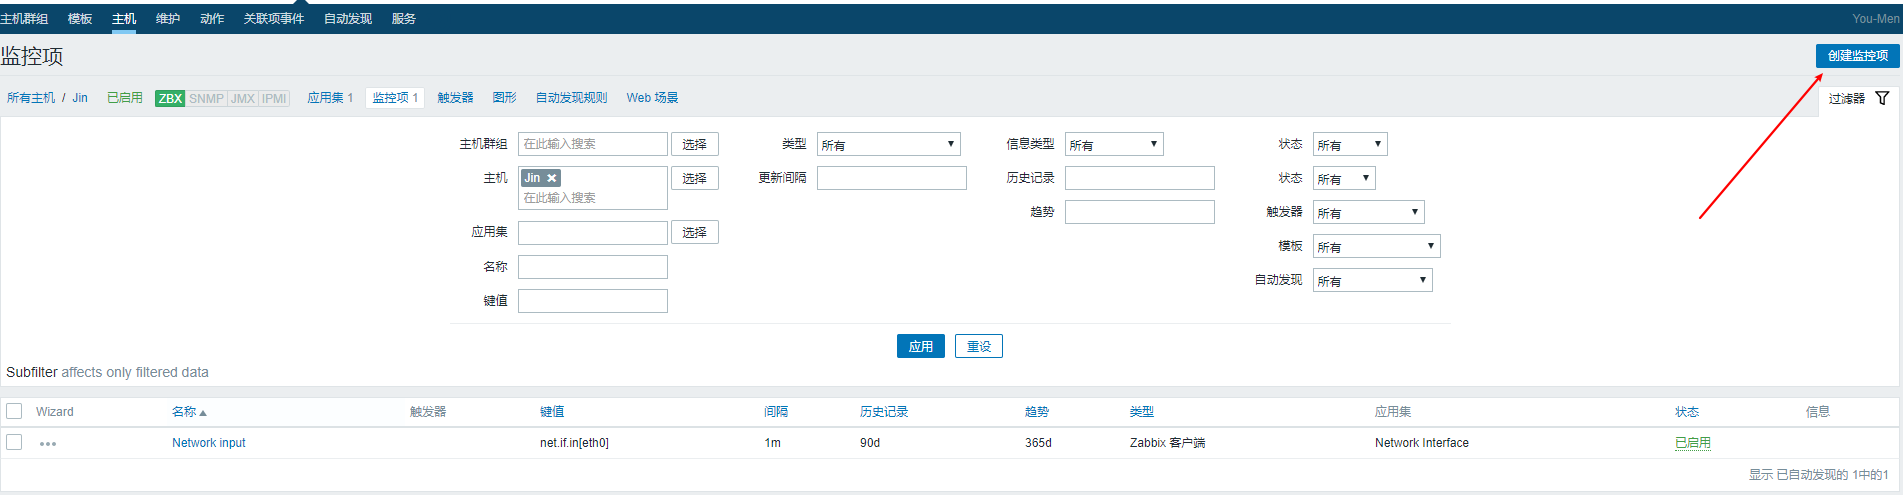Tick the checkbox for Network input row

click(x=14, y=442)
